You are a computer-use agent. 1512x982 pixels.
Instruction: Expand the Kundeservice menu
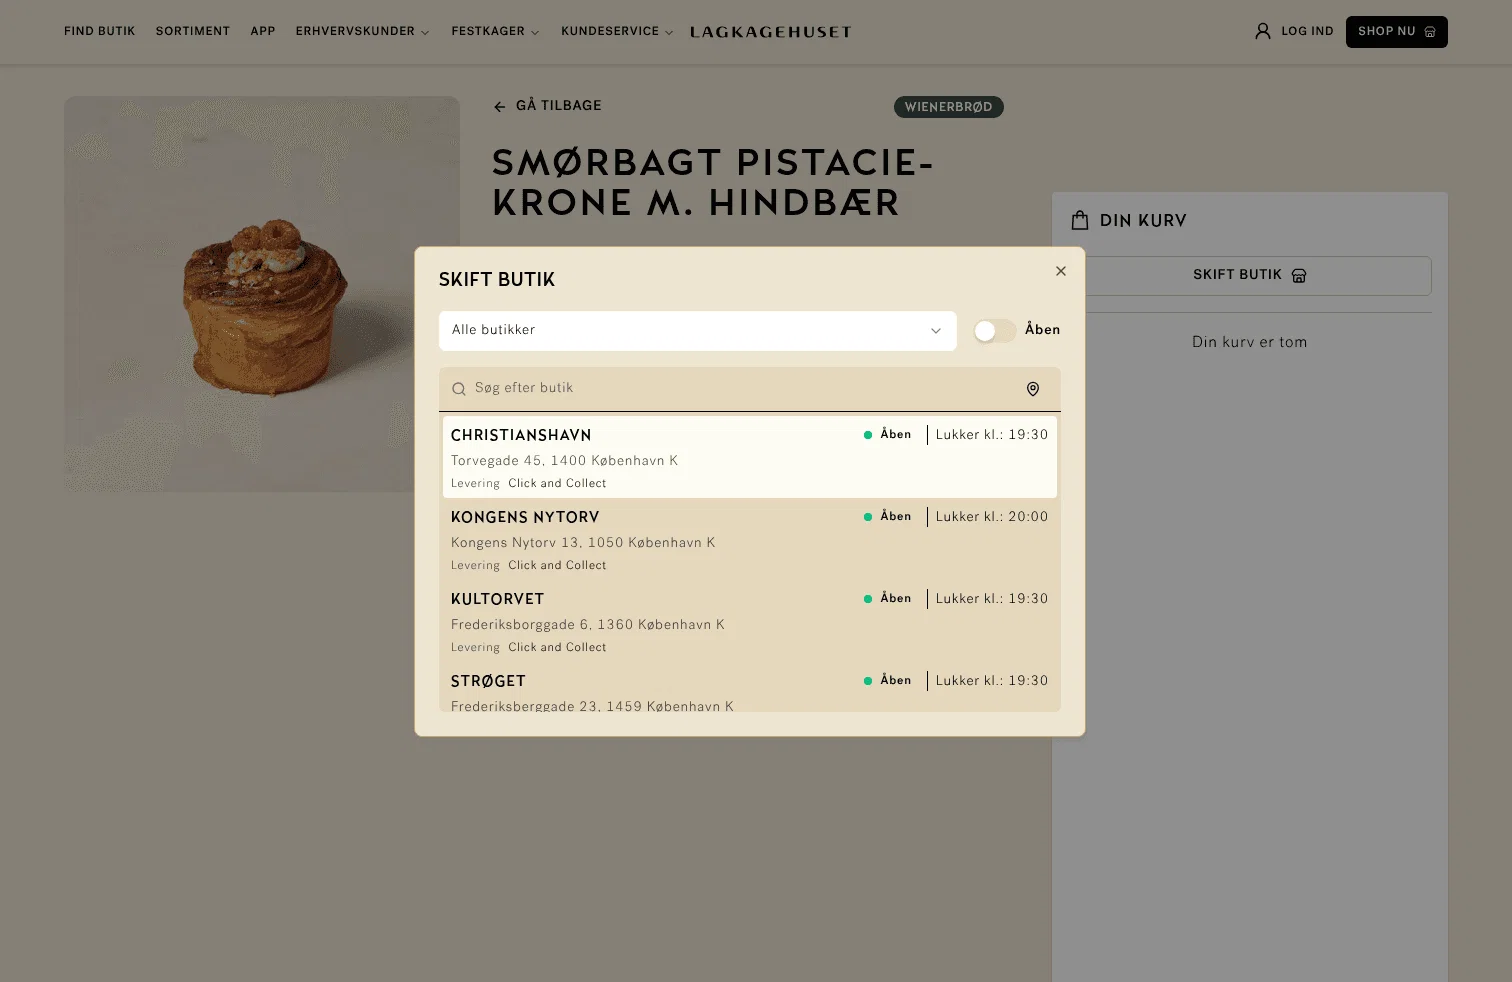(617, 32)
